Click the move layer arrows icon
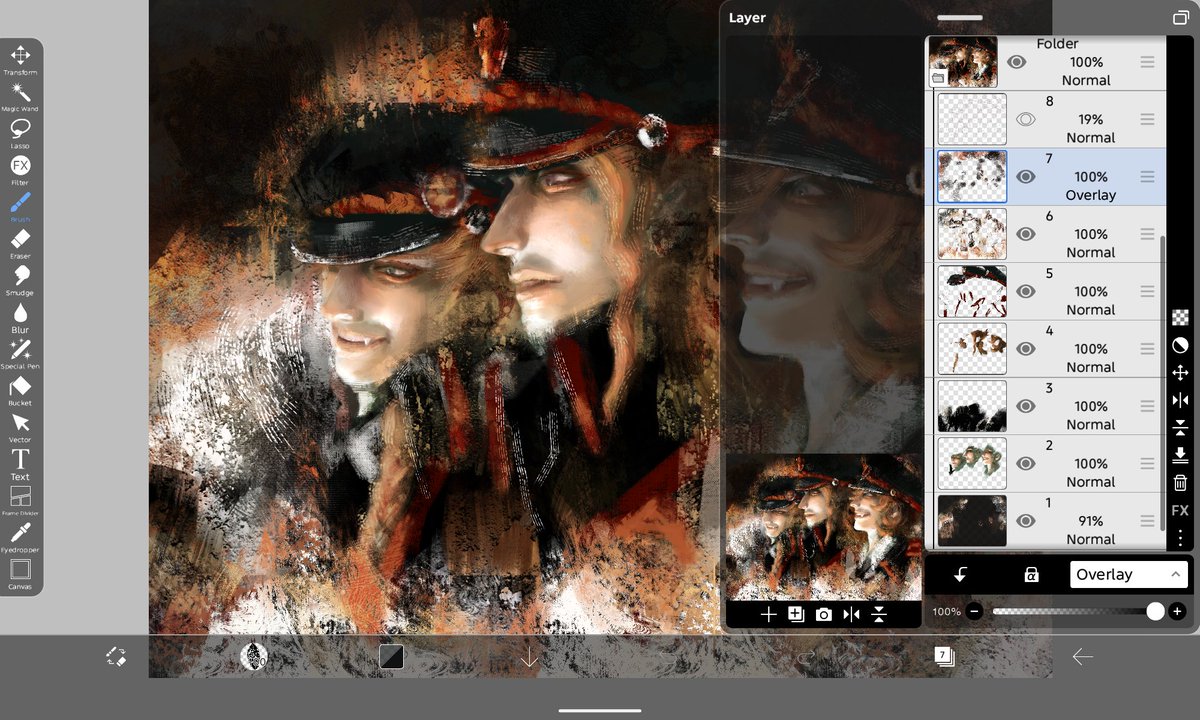The image size is (1200, 720). tap(1180, 372)
